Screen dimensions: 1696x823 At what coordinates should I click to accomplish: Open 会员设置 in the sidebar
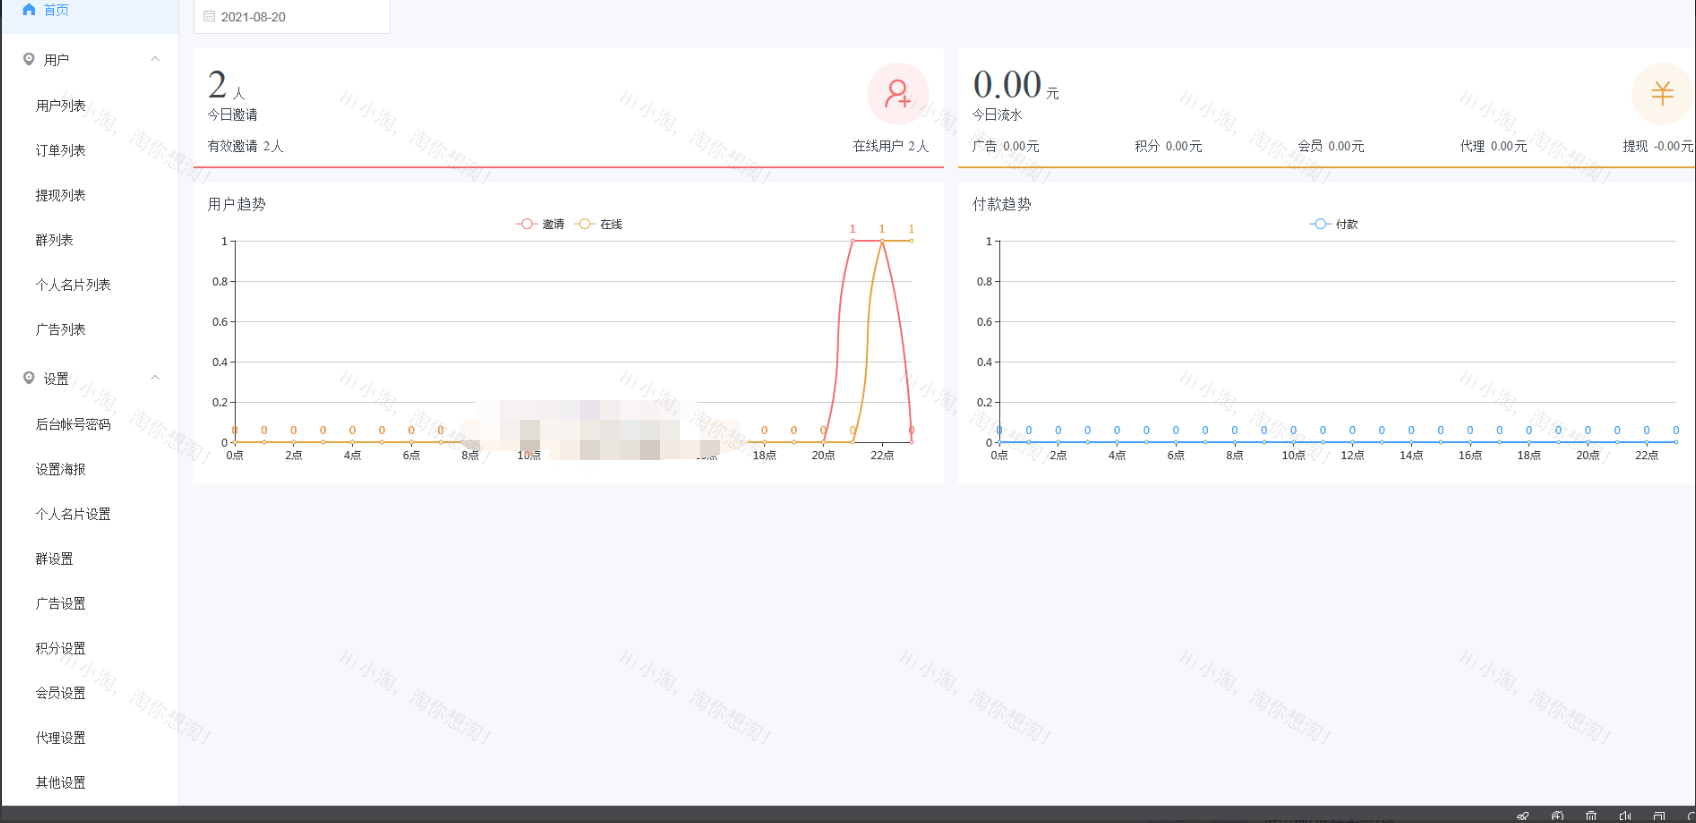point(61,692)
